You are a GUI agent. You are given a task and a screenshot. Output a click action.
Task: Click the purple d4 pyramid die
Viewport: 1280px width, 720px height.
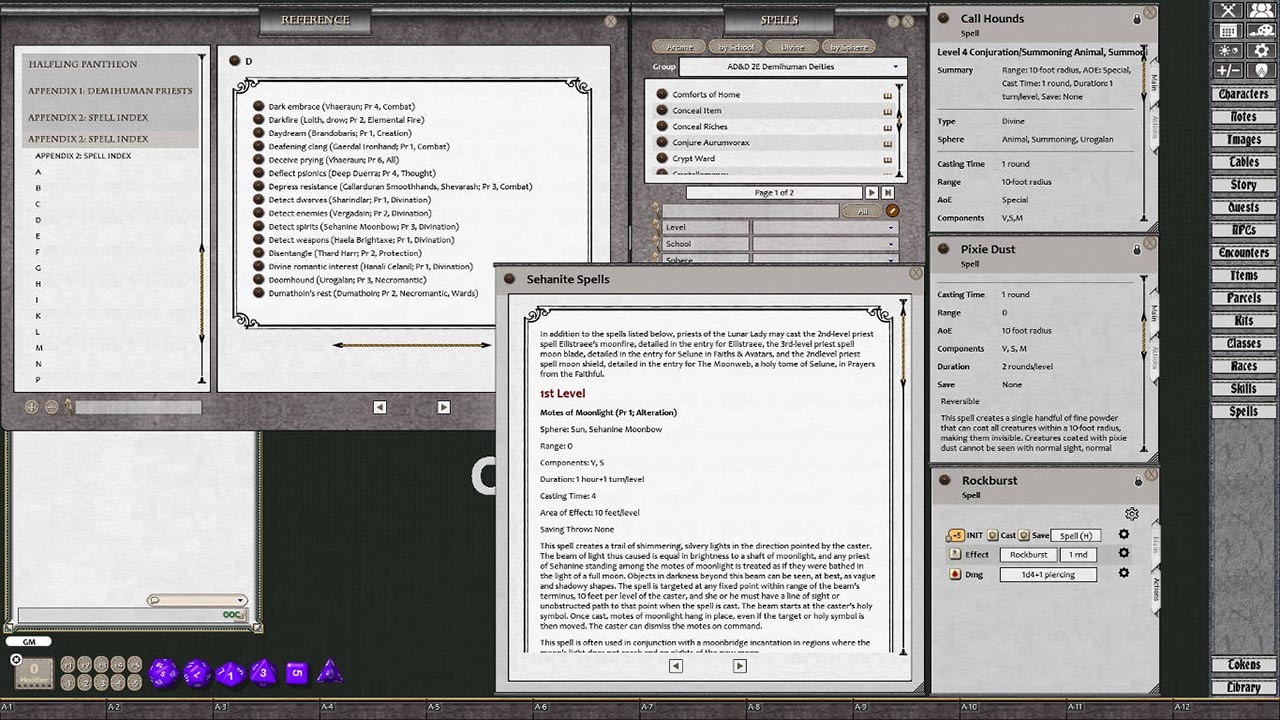[x=329, y=671]
